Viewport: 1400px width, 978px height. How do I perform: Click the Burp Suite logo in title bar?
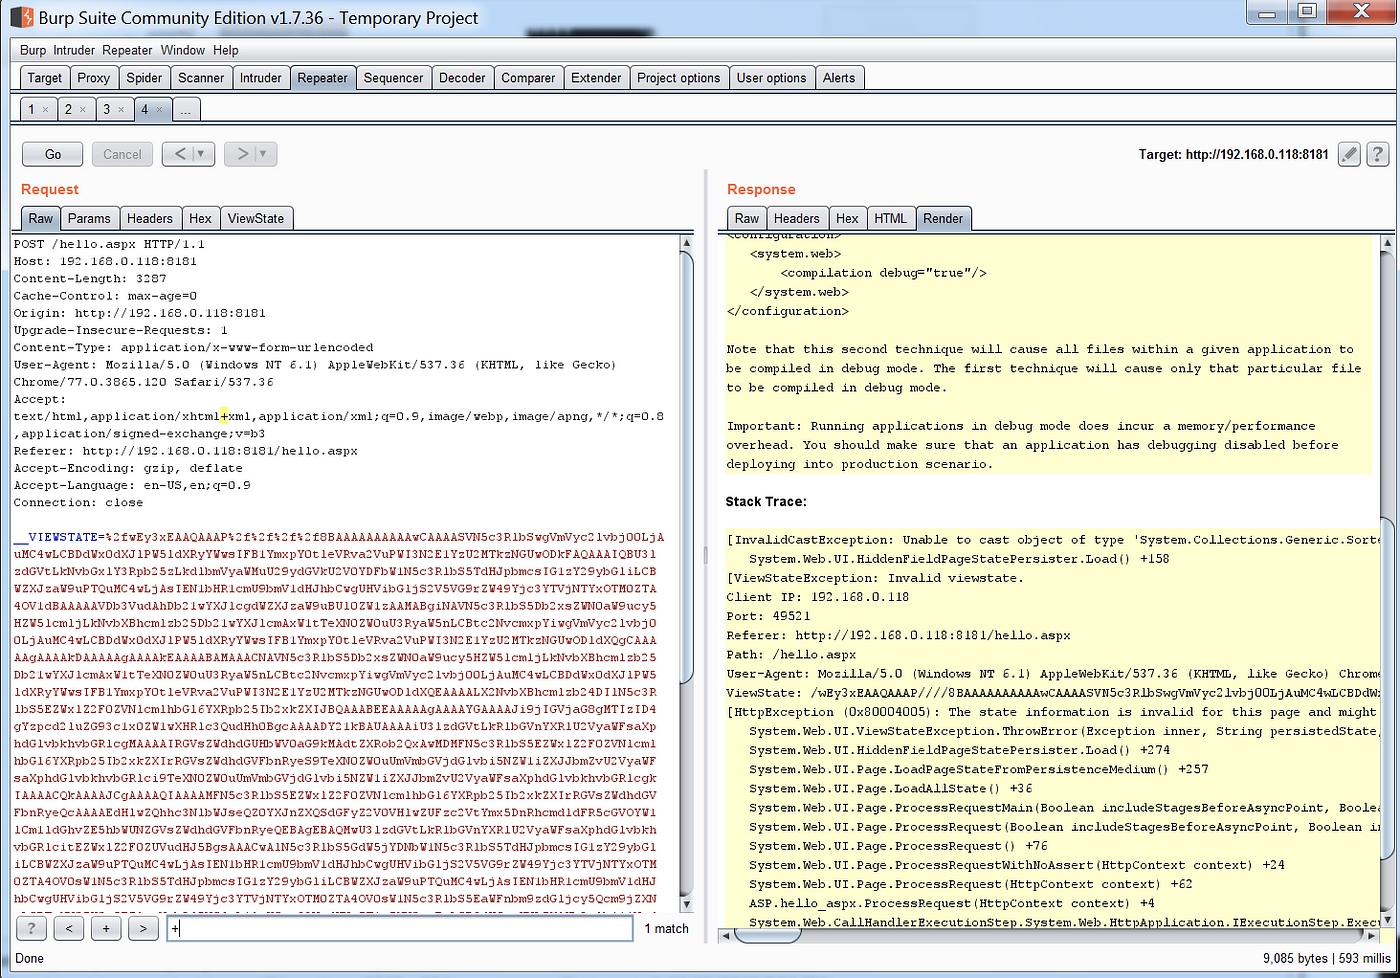pos(21,17)
